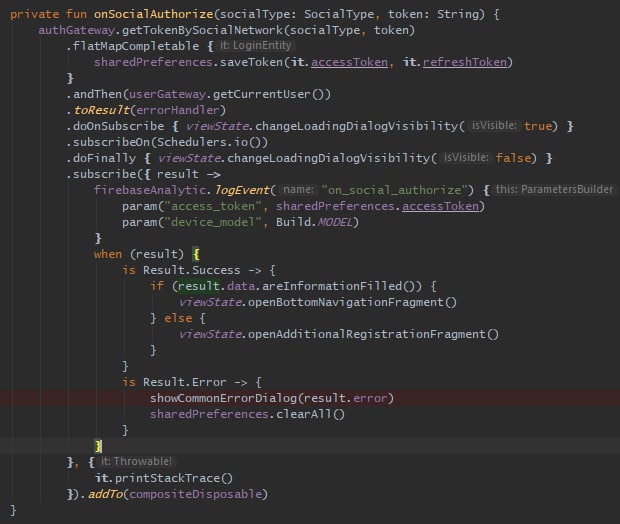620x524 pixels.
Task: Click the highlighted opening brace after when
Action: tap(196, 254)
